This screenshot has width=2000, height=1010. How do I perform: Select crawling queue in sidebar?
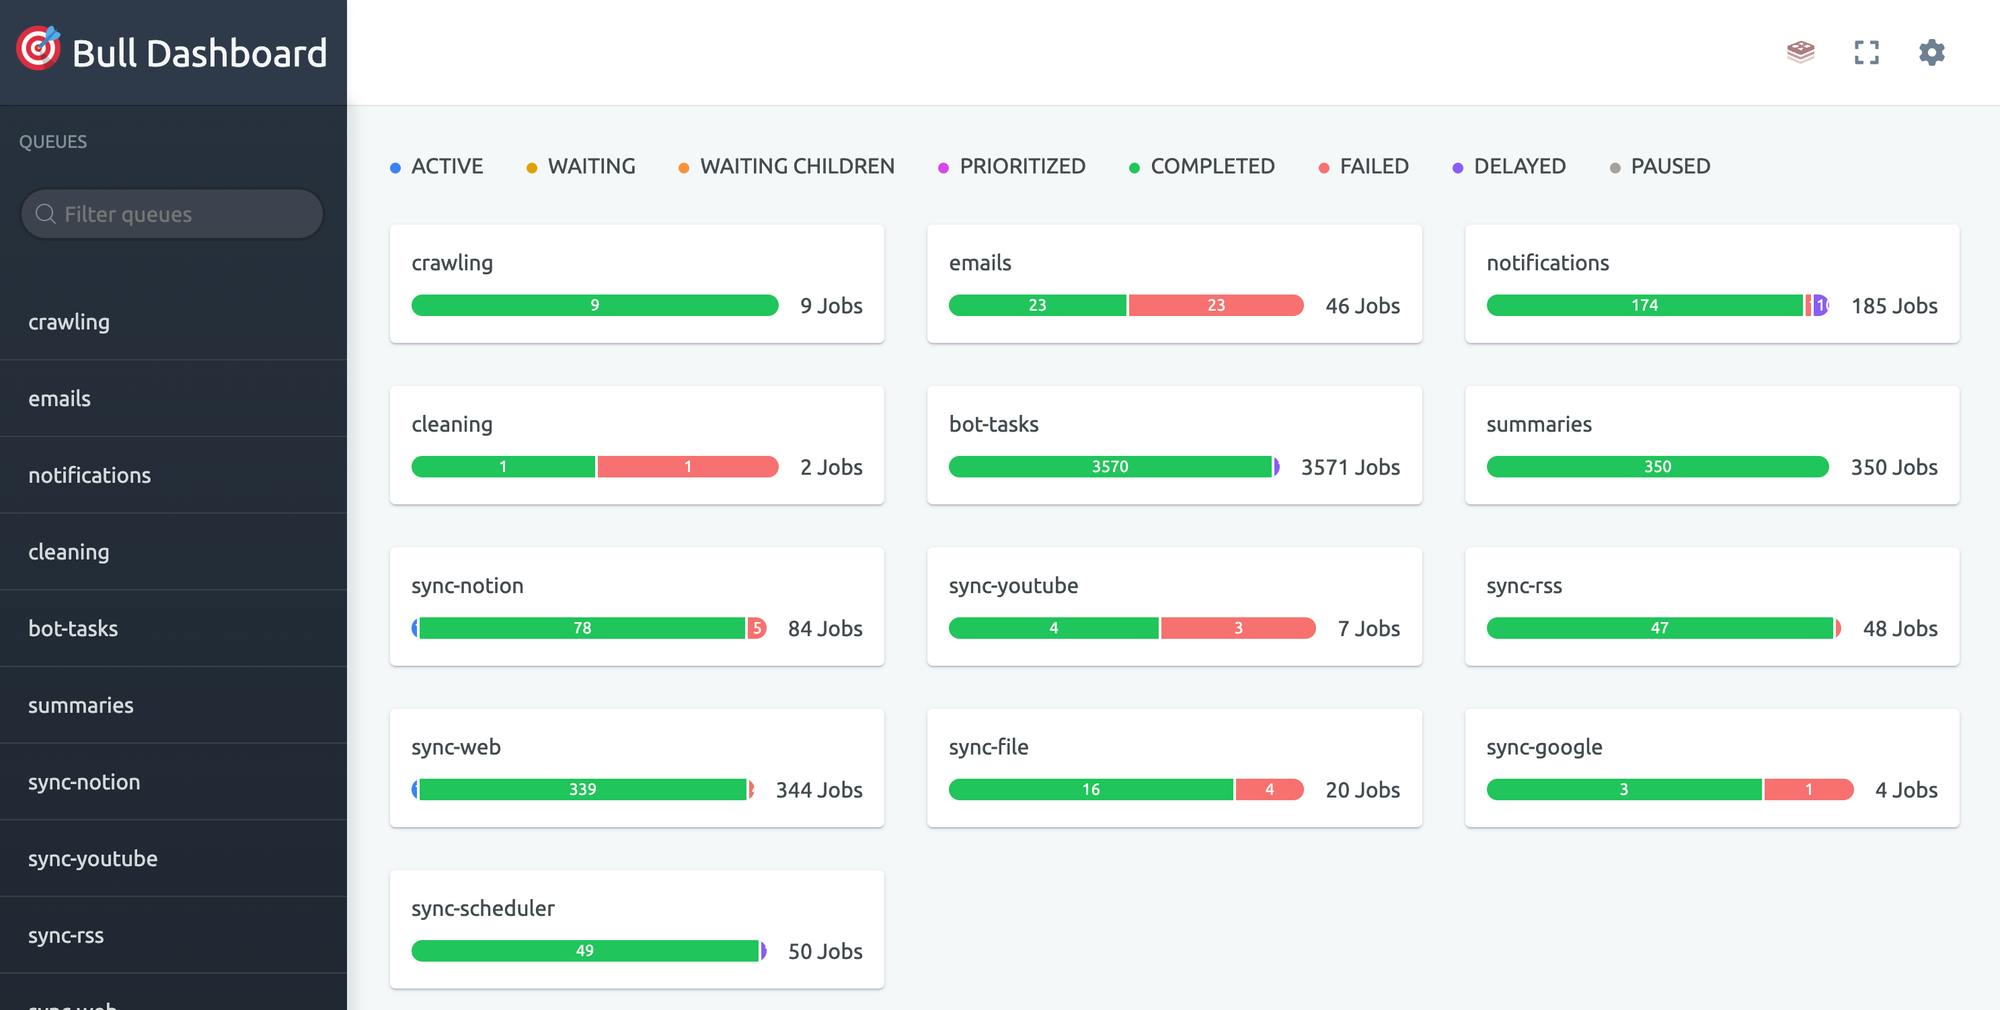(69, 322)
